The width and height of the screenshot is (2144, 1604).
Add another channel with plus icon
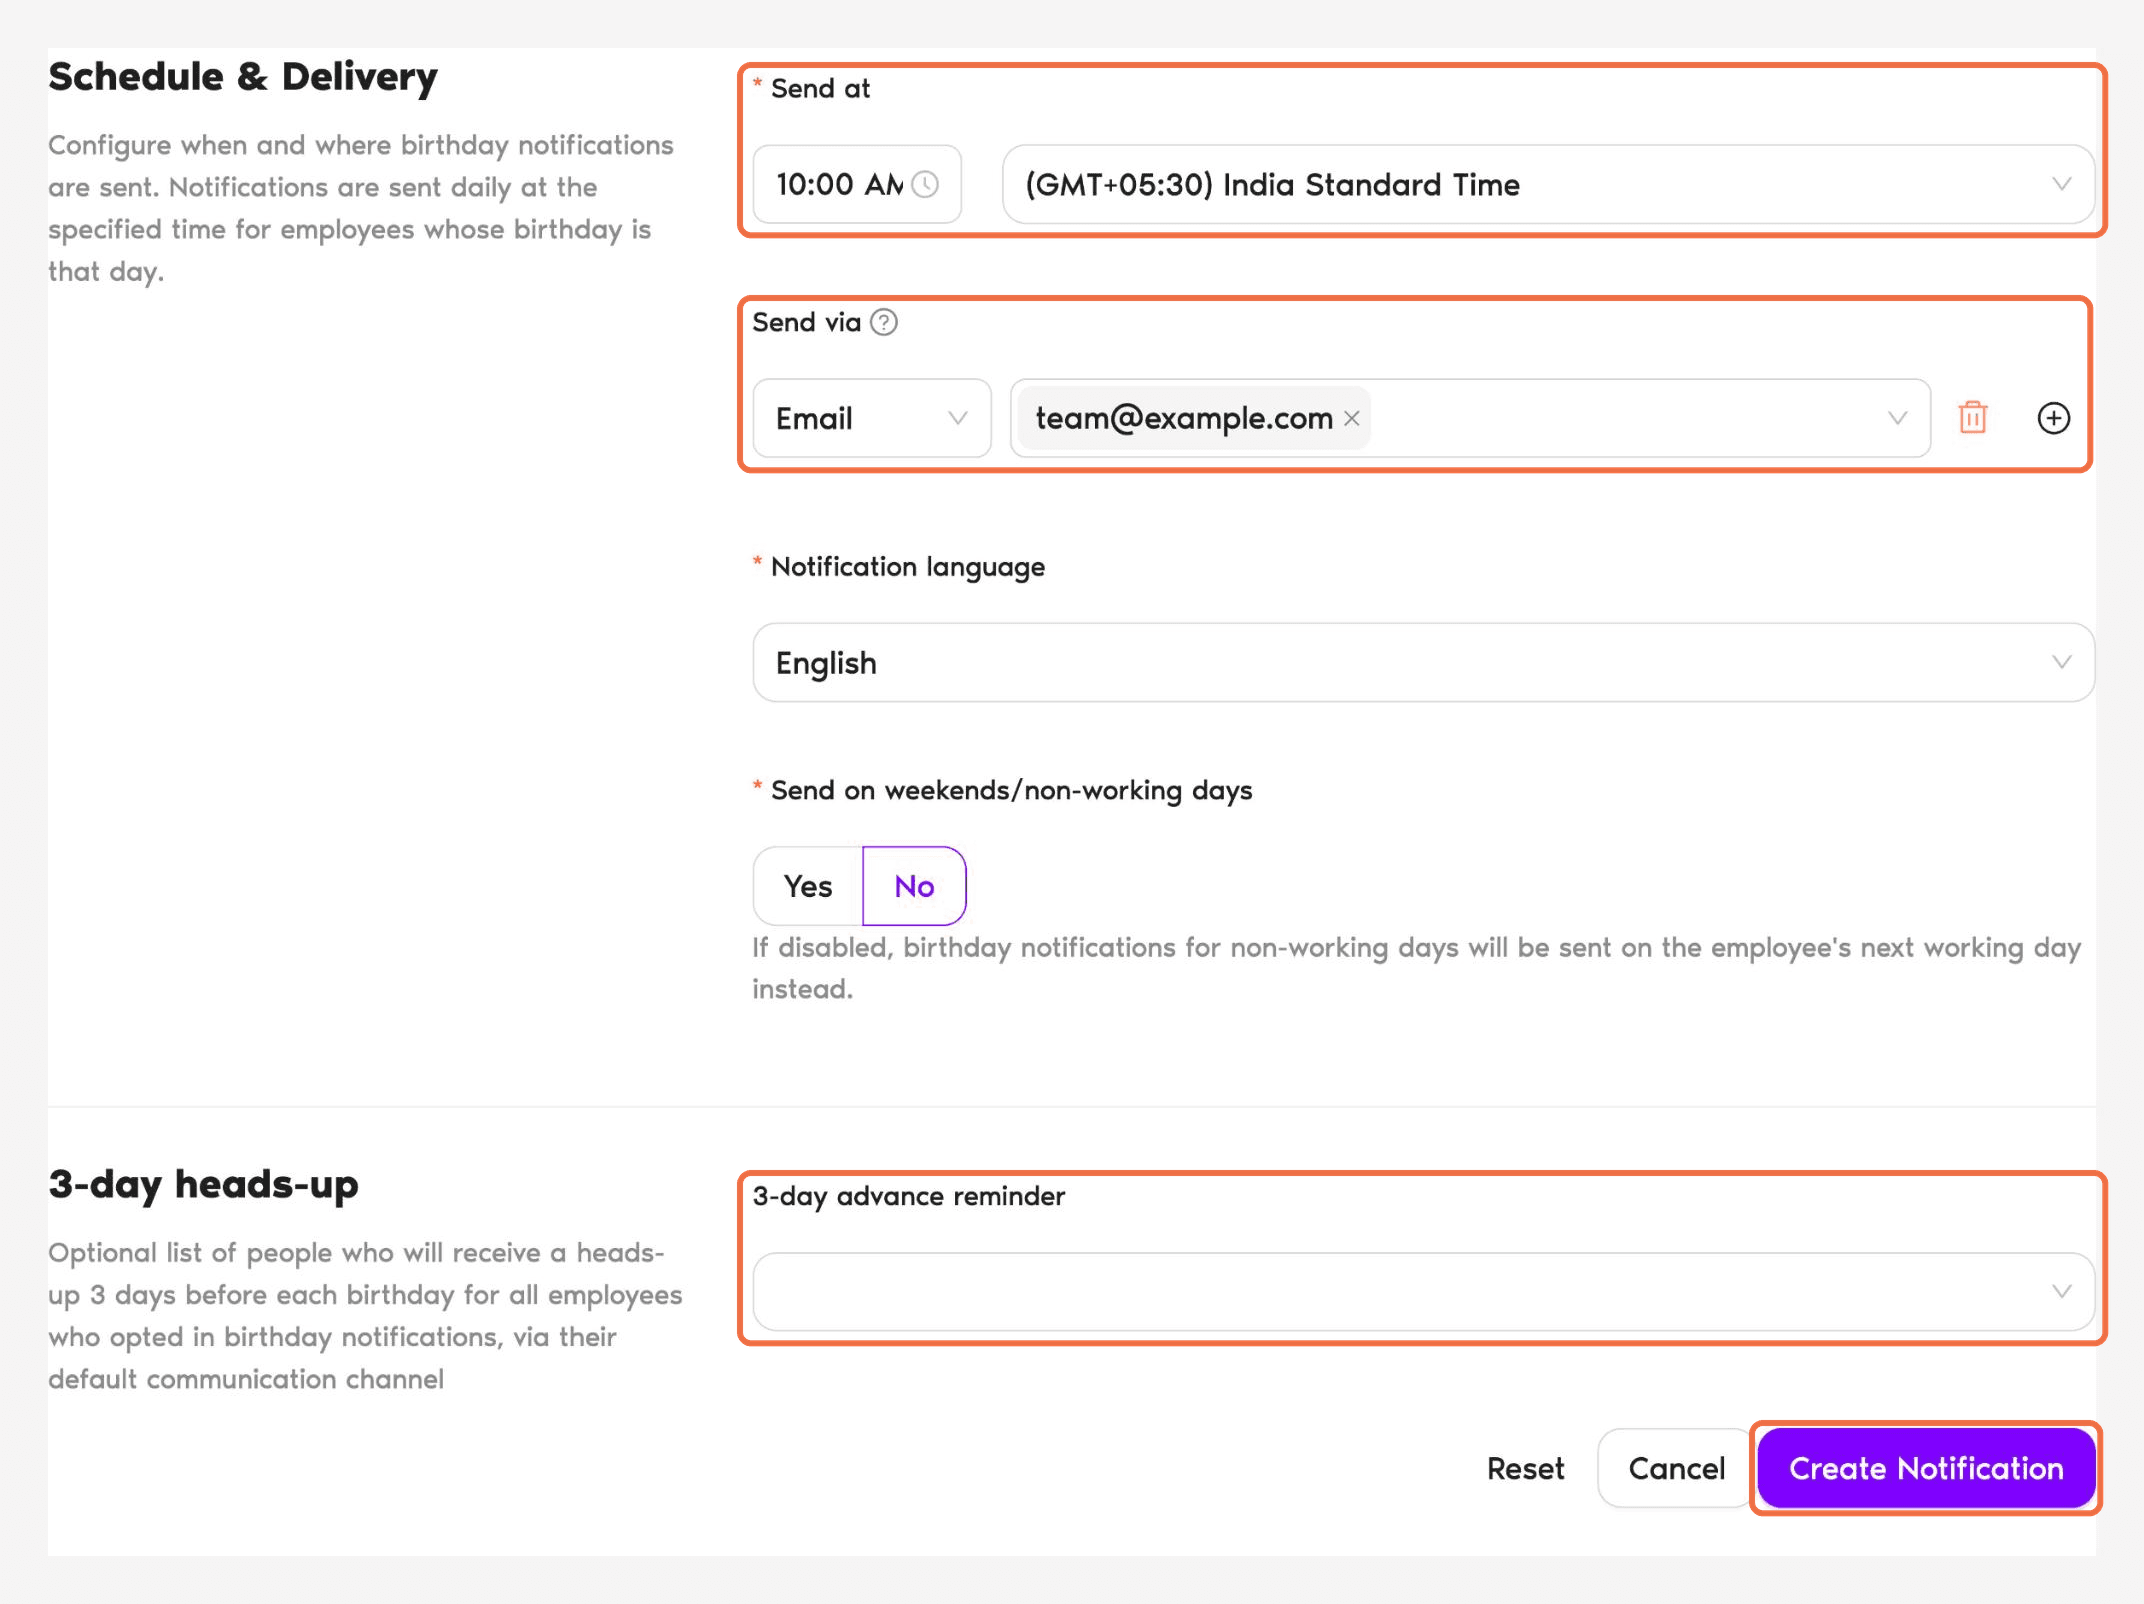pos(2053,418)
